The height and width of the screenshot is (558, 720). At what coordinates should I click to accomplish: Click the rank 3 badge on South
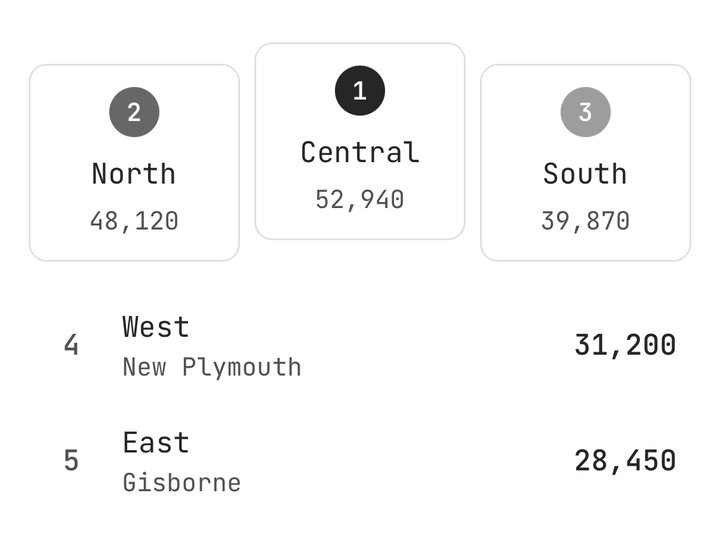pos(585,112)
